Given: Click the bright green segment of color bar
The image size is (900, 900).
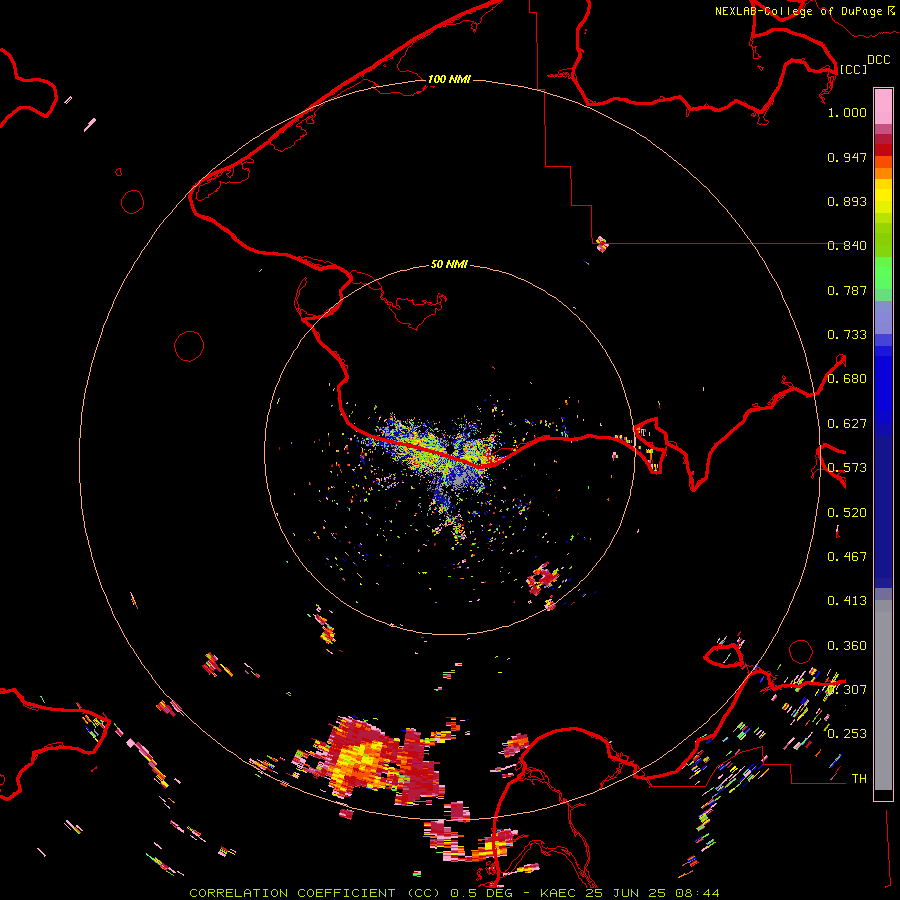Looking at the screenshot, I should click(x=883, y=273).
